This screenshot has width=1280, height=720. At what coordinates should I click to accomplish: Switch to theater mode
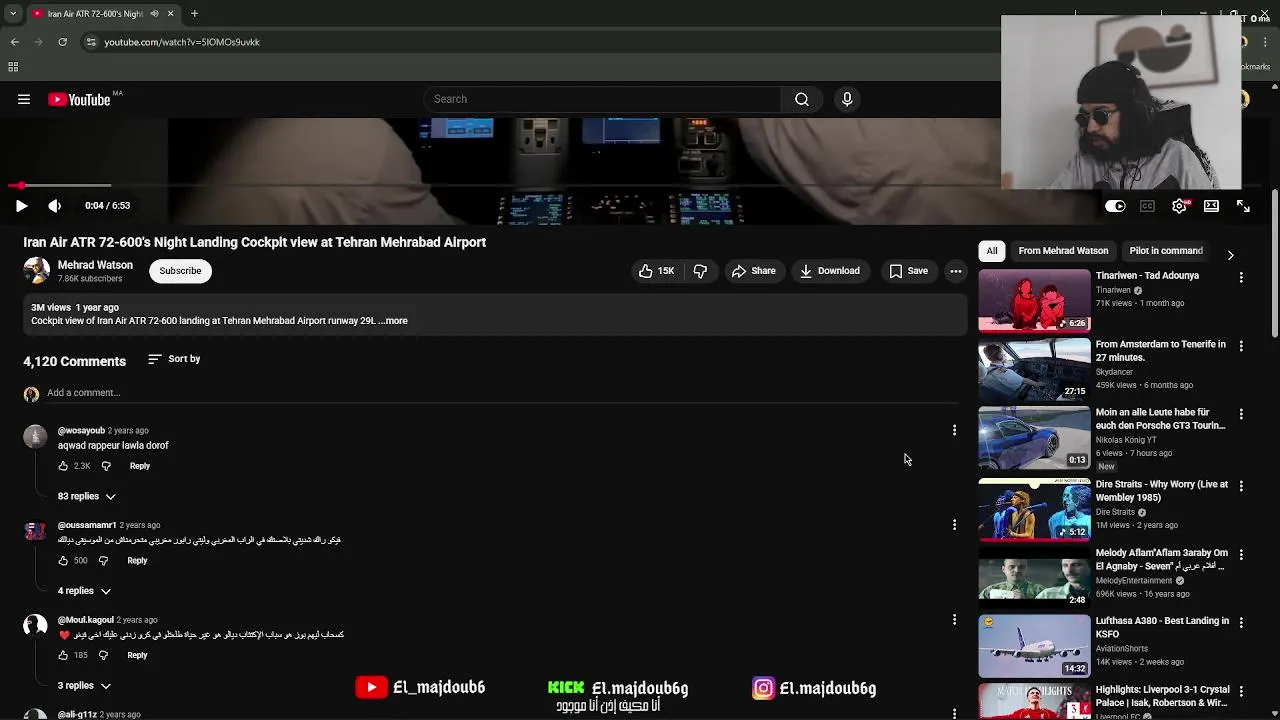pos(1211,206)
